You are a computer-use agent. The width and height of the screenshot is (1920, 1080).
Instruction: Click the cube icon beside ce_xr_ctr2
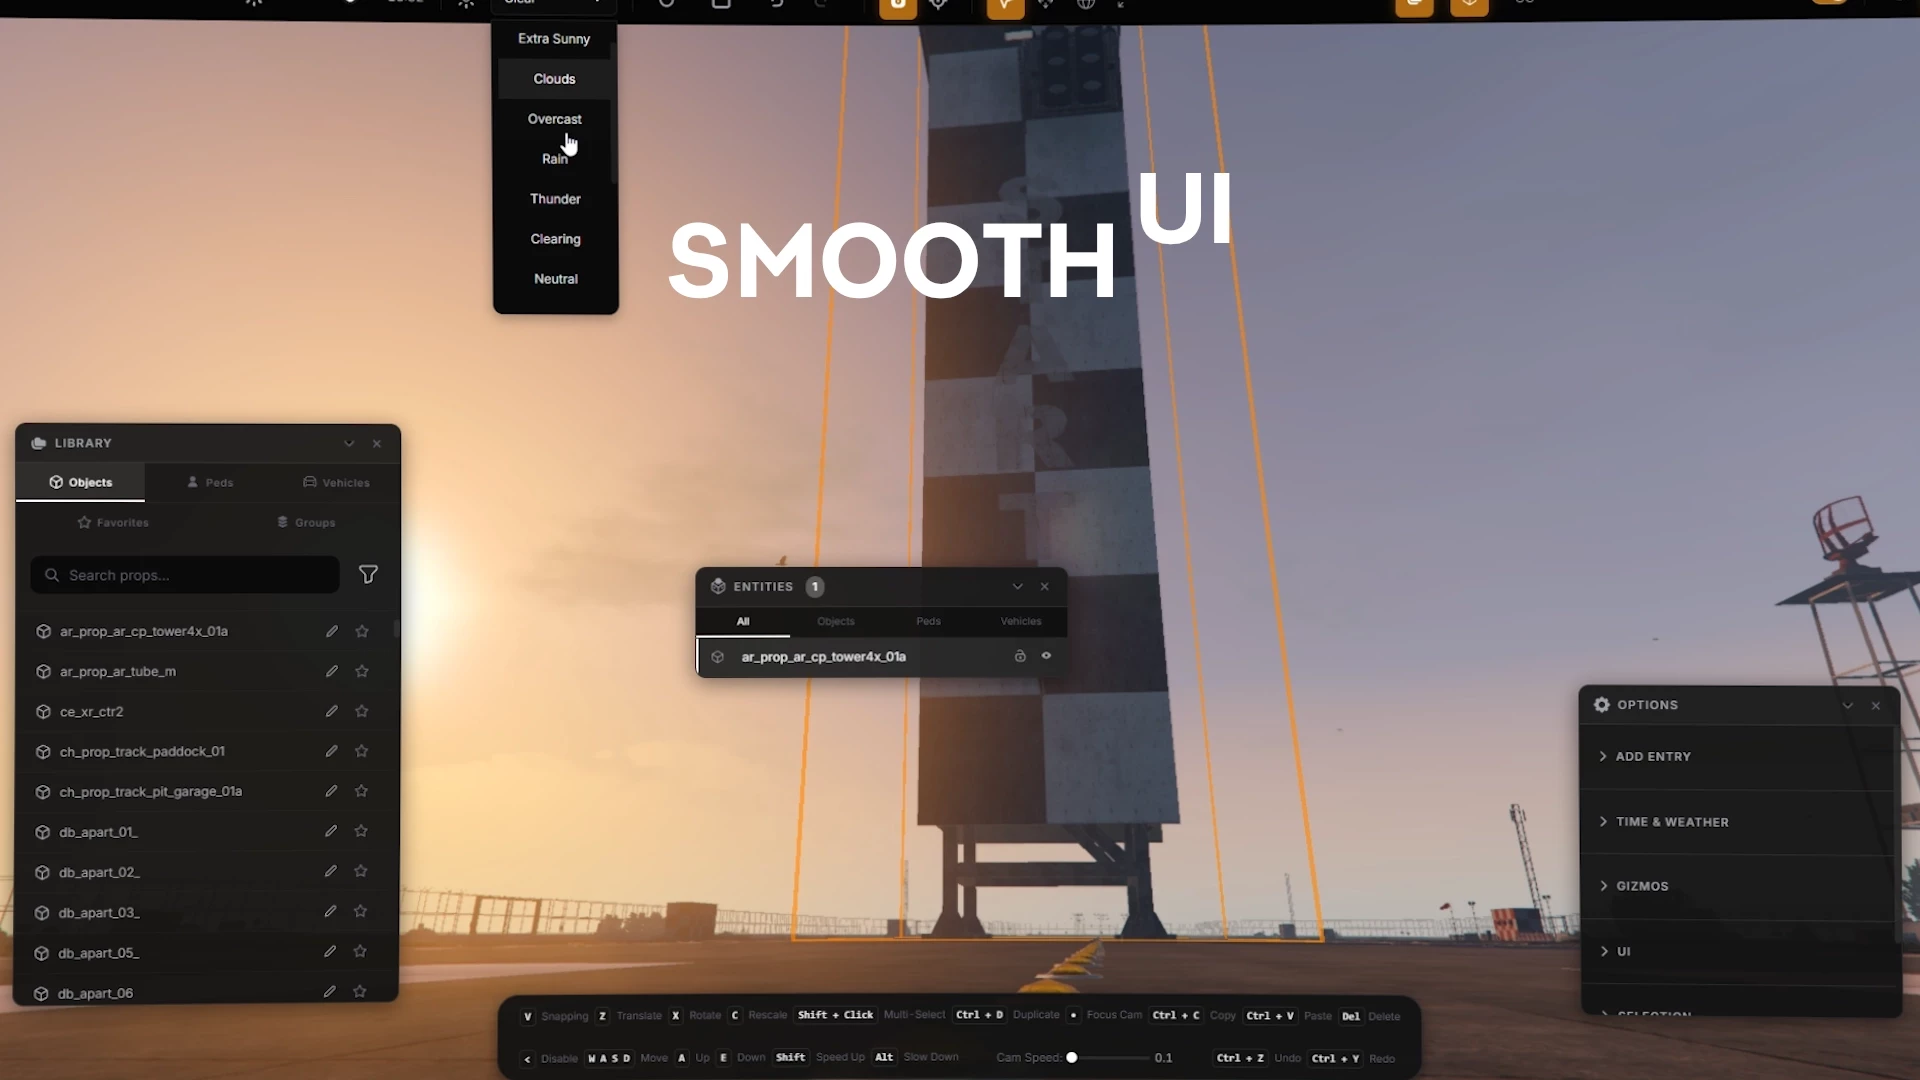[x=43, y=712]
